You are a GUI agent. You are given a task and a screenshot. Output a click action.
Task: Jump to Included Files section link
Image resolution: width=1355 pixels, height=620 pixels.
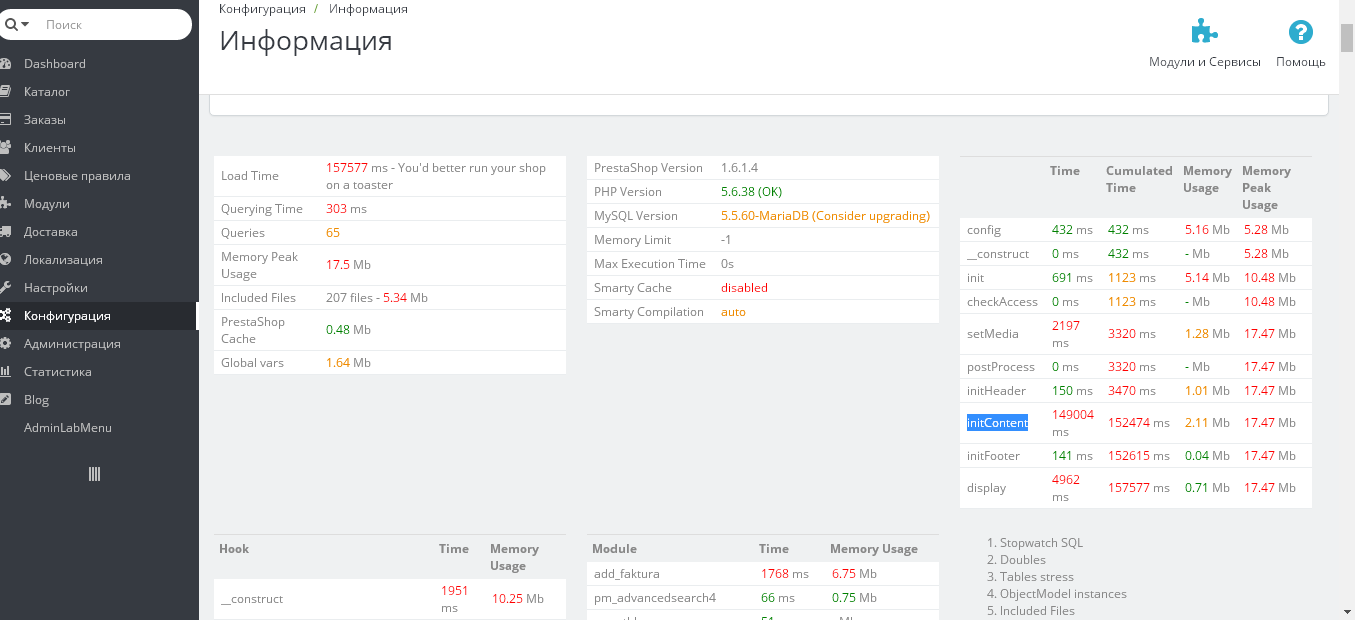pos(1037,611)
